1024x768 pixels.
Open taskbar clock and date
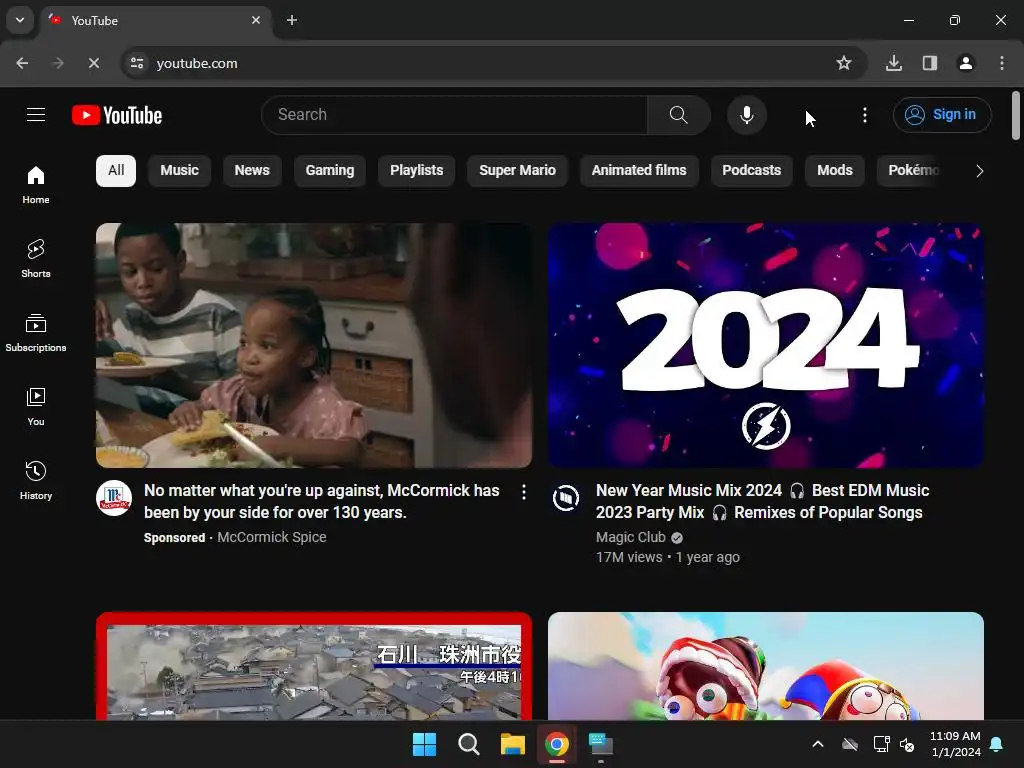coord(955,744)
